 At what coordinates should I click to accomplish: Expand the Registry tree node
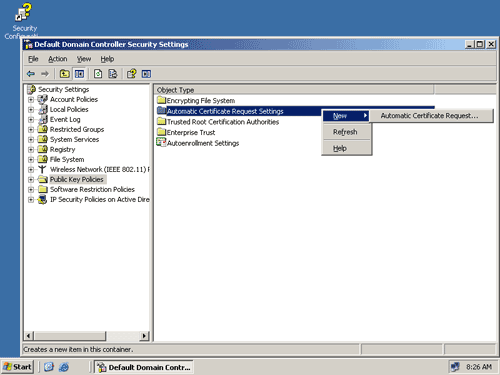(31, 150)
